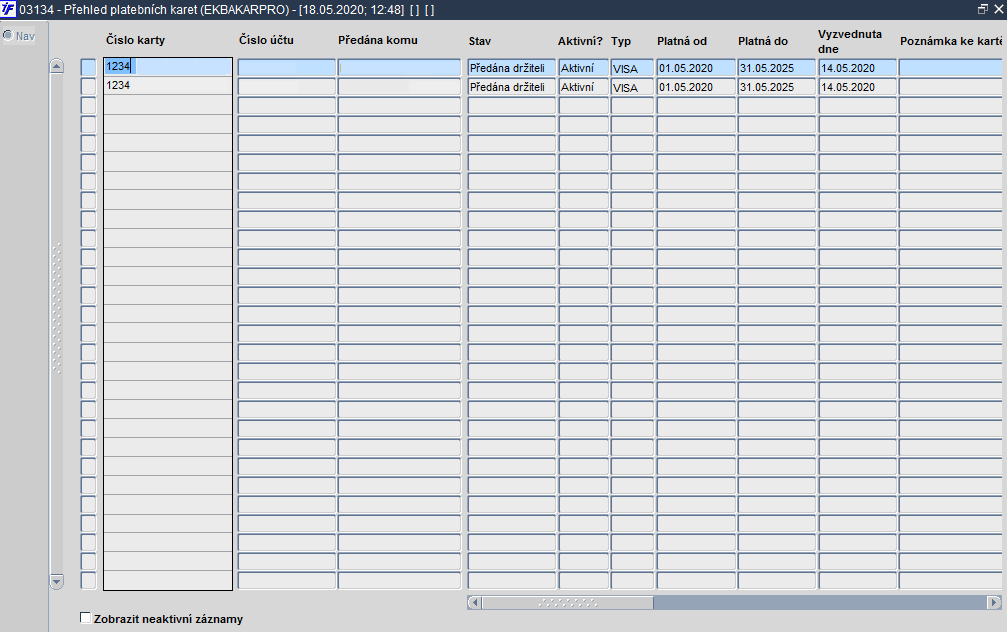The image size is (1007, 632).
Task: Click the 'Číslo účtu' column header
Action: coord(266,40)
